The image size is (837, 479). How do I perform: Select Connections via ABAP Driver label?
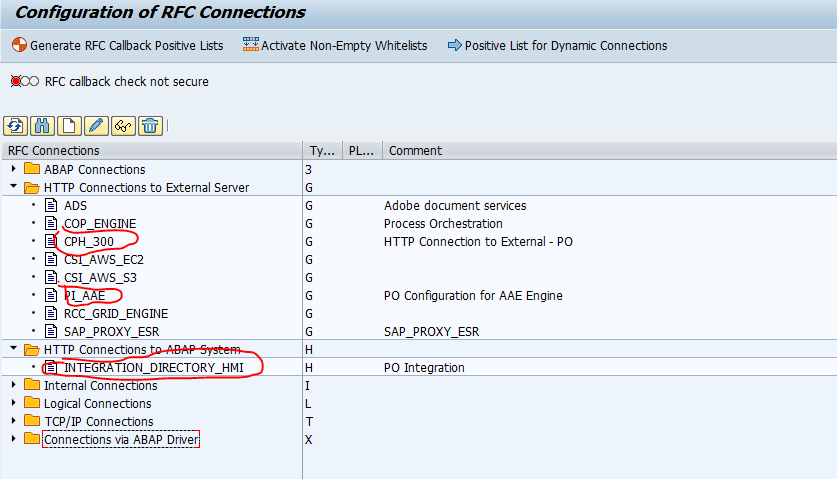pos(121,439)
